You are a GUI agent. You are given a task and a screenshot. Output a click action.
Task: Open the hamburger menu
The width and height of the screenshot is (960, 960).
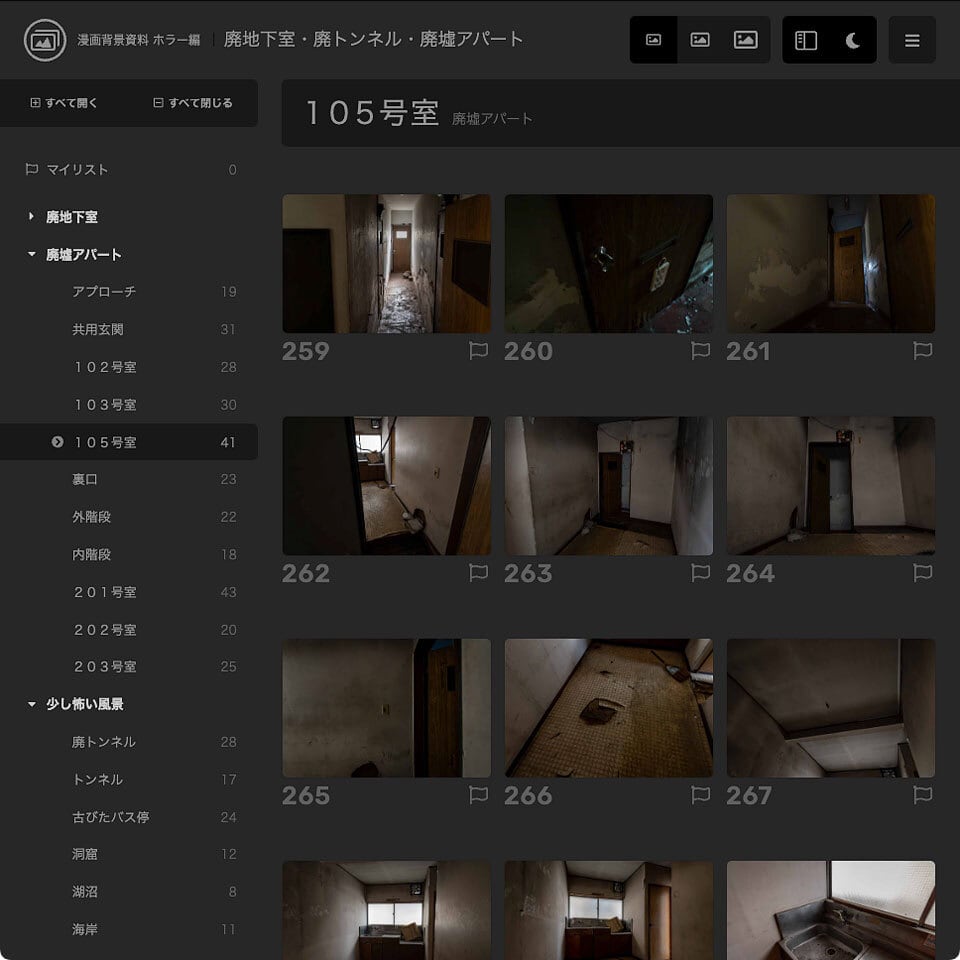912,40
